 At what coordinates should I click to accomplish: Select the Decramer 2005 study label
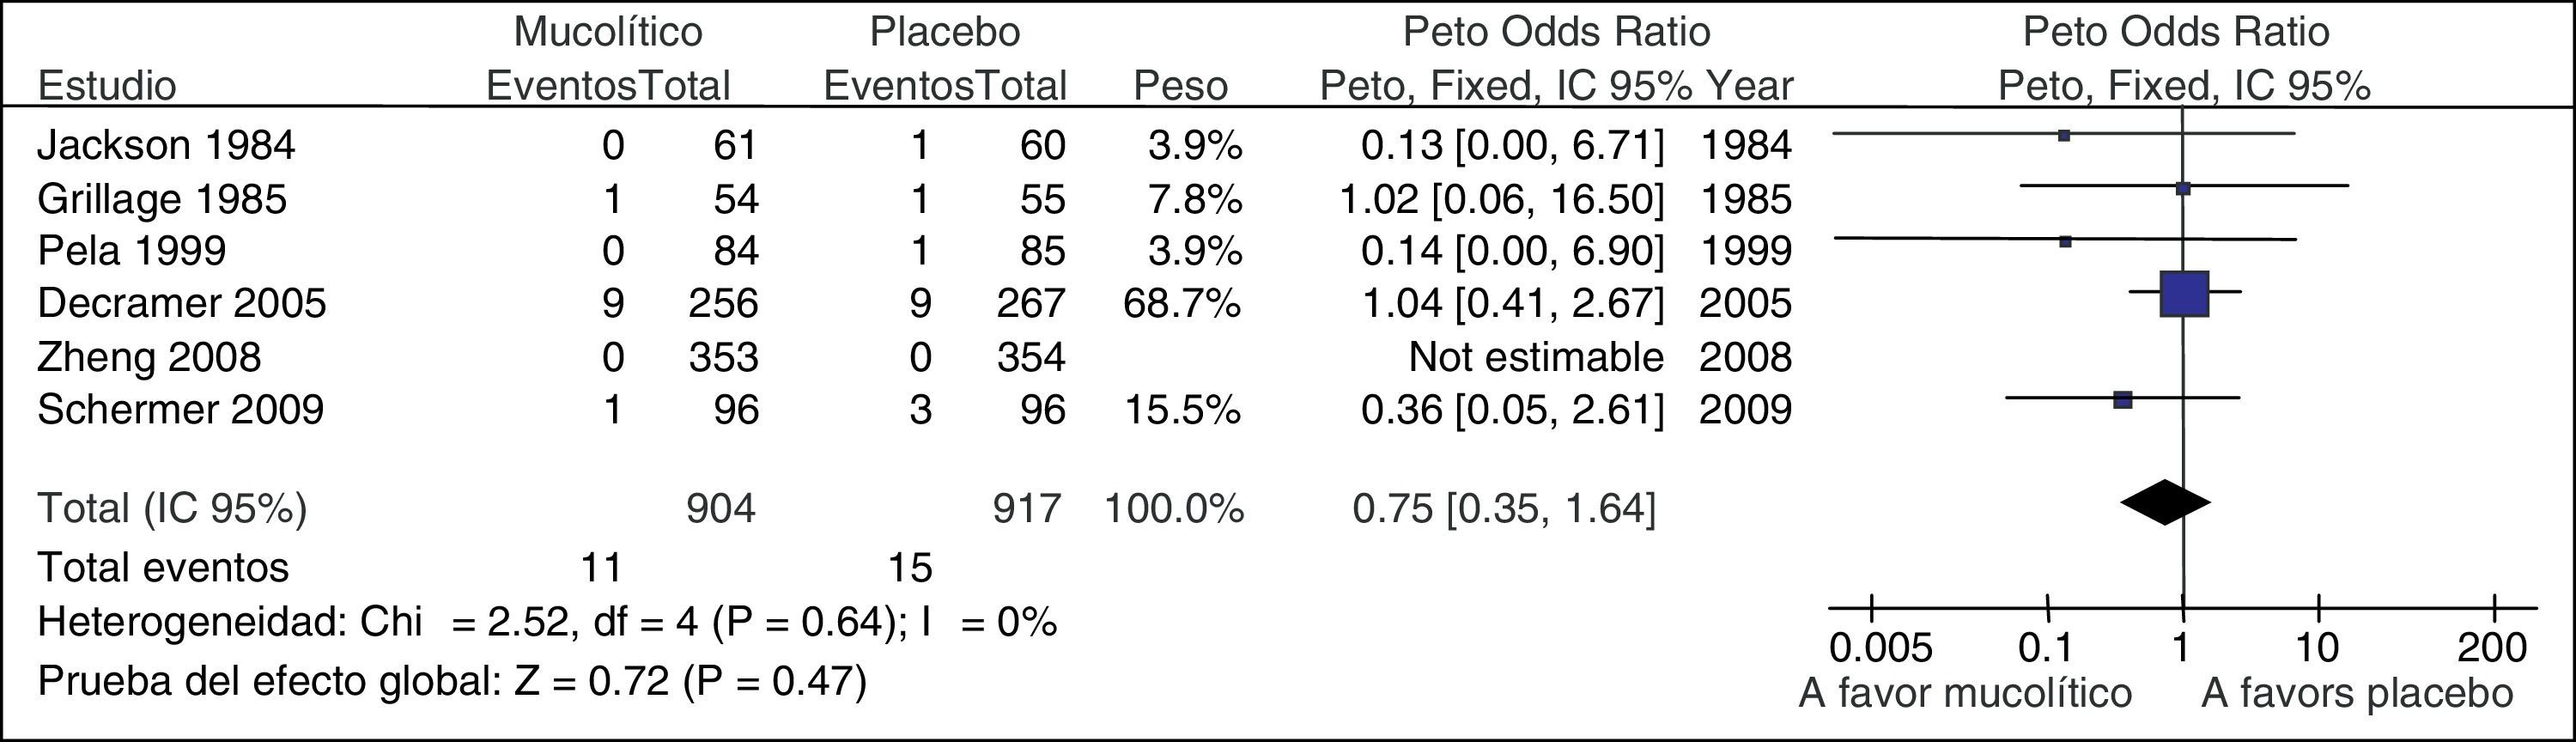182,303
